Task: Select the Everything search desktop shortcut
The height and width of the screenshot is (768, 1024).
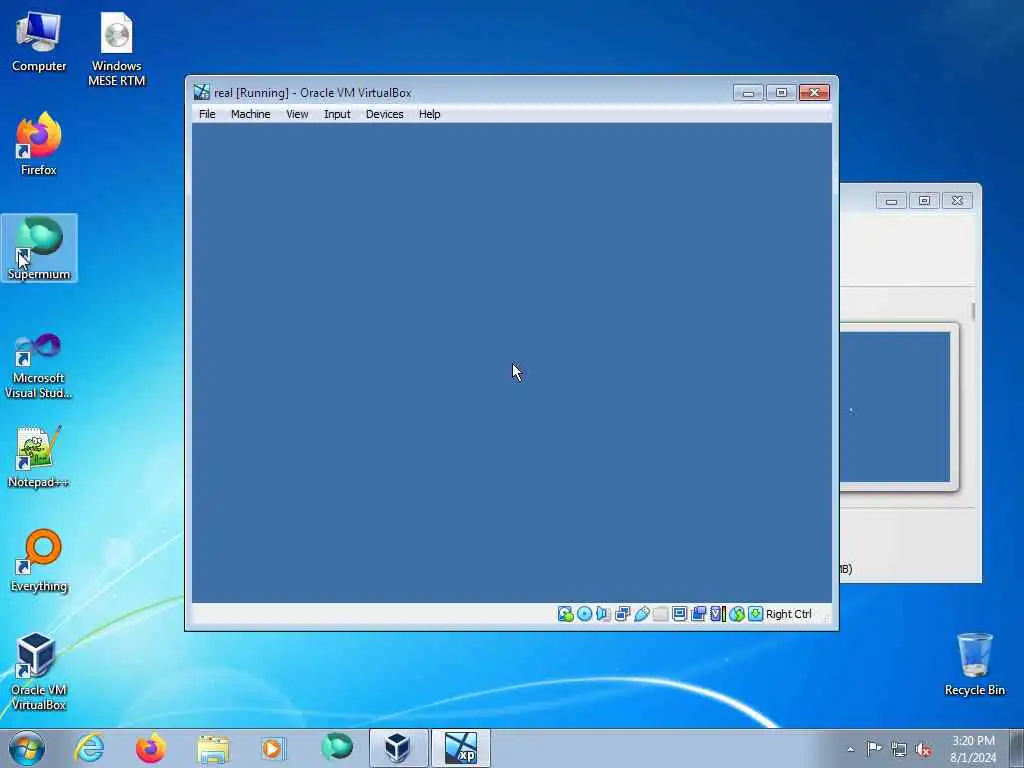Action: [39, 560]
